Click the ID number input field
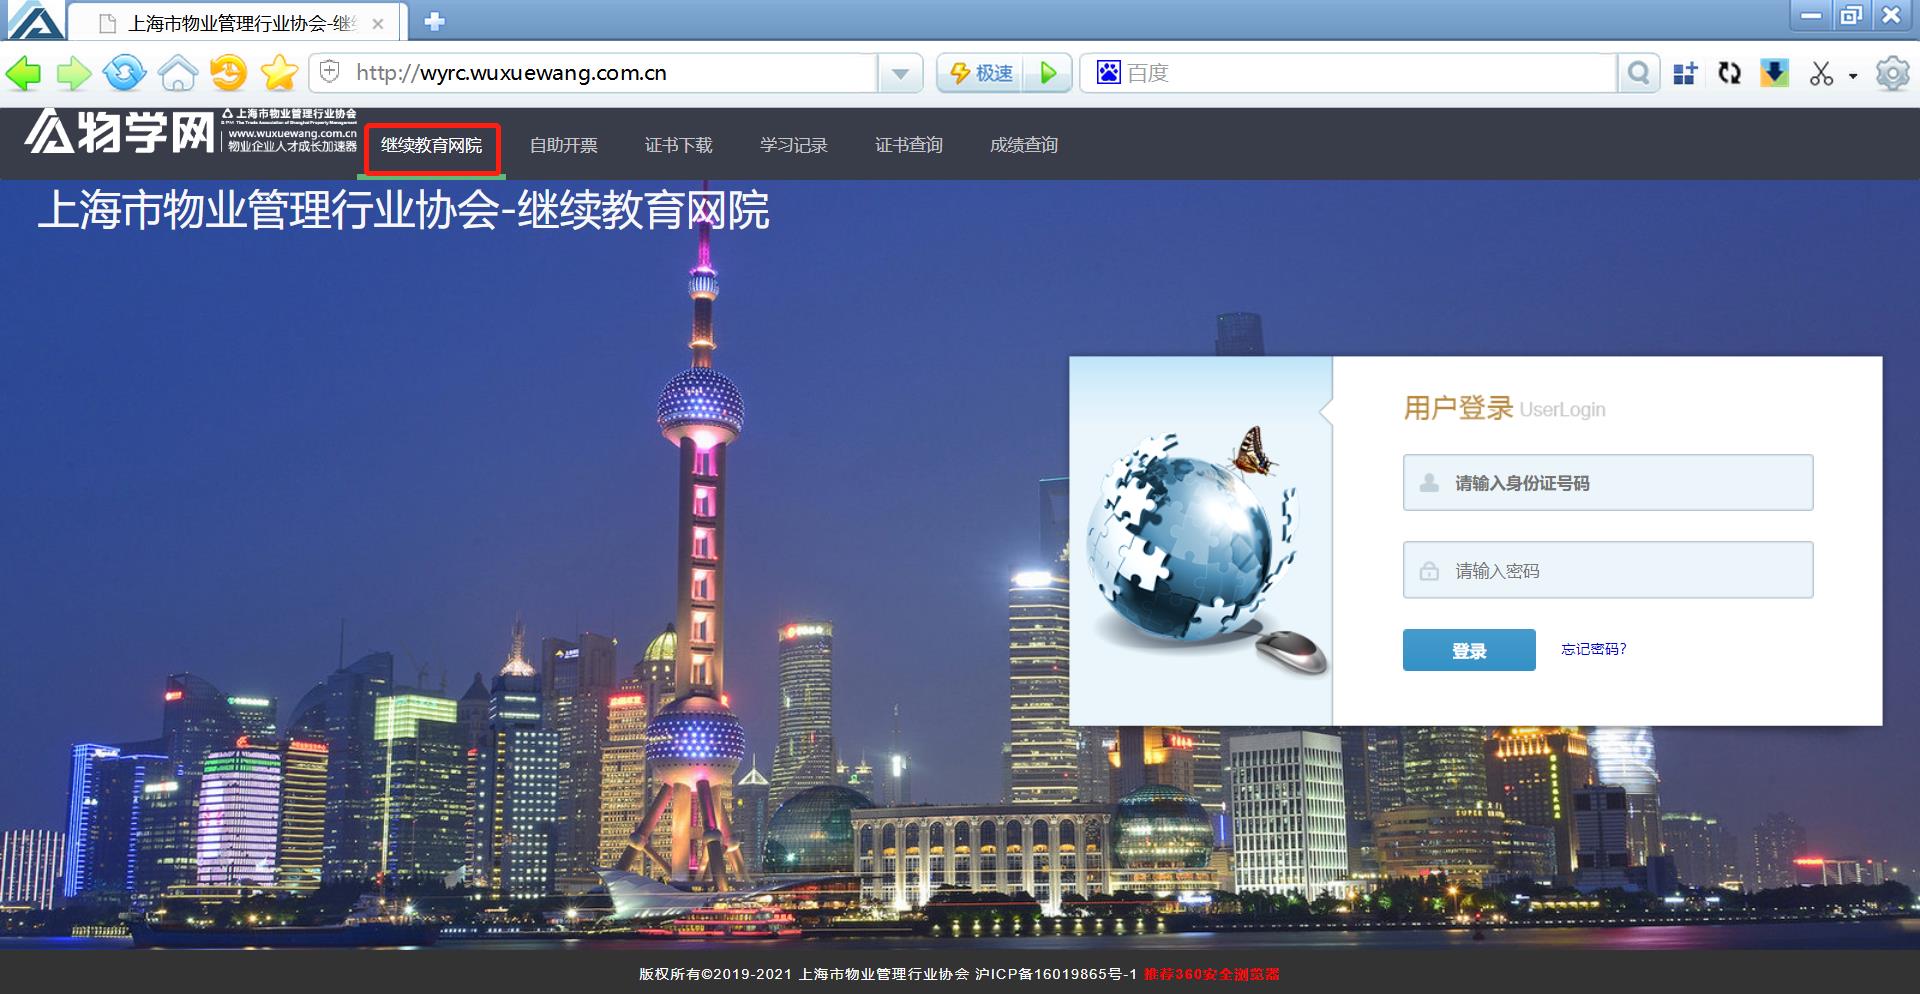This screenshot has width=1920, height=994. (x=1607, y=483)
